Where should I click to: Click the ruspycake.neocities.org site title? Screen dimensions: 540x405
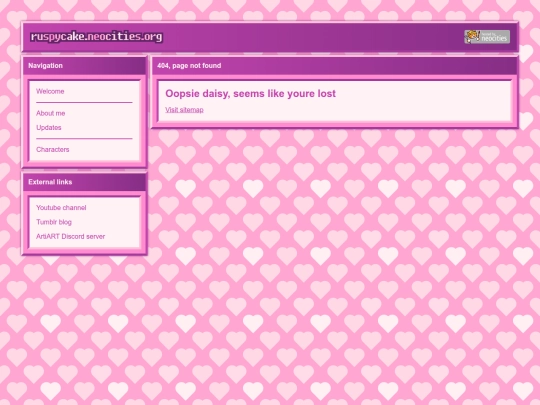point(96,37)
